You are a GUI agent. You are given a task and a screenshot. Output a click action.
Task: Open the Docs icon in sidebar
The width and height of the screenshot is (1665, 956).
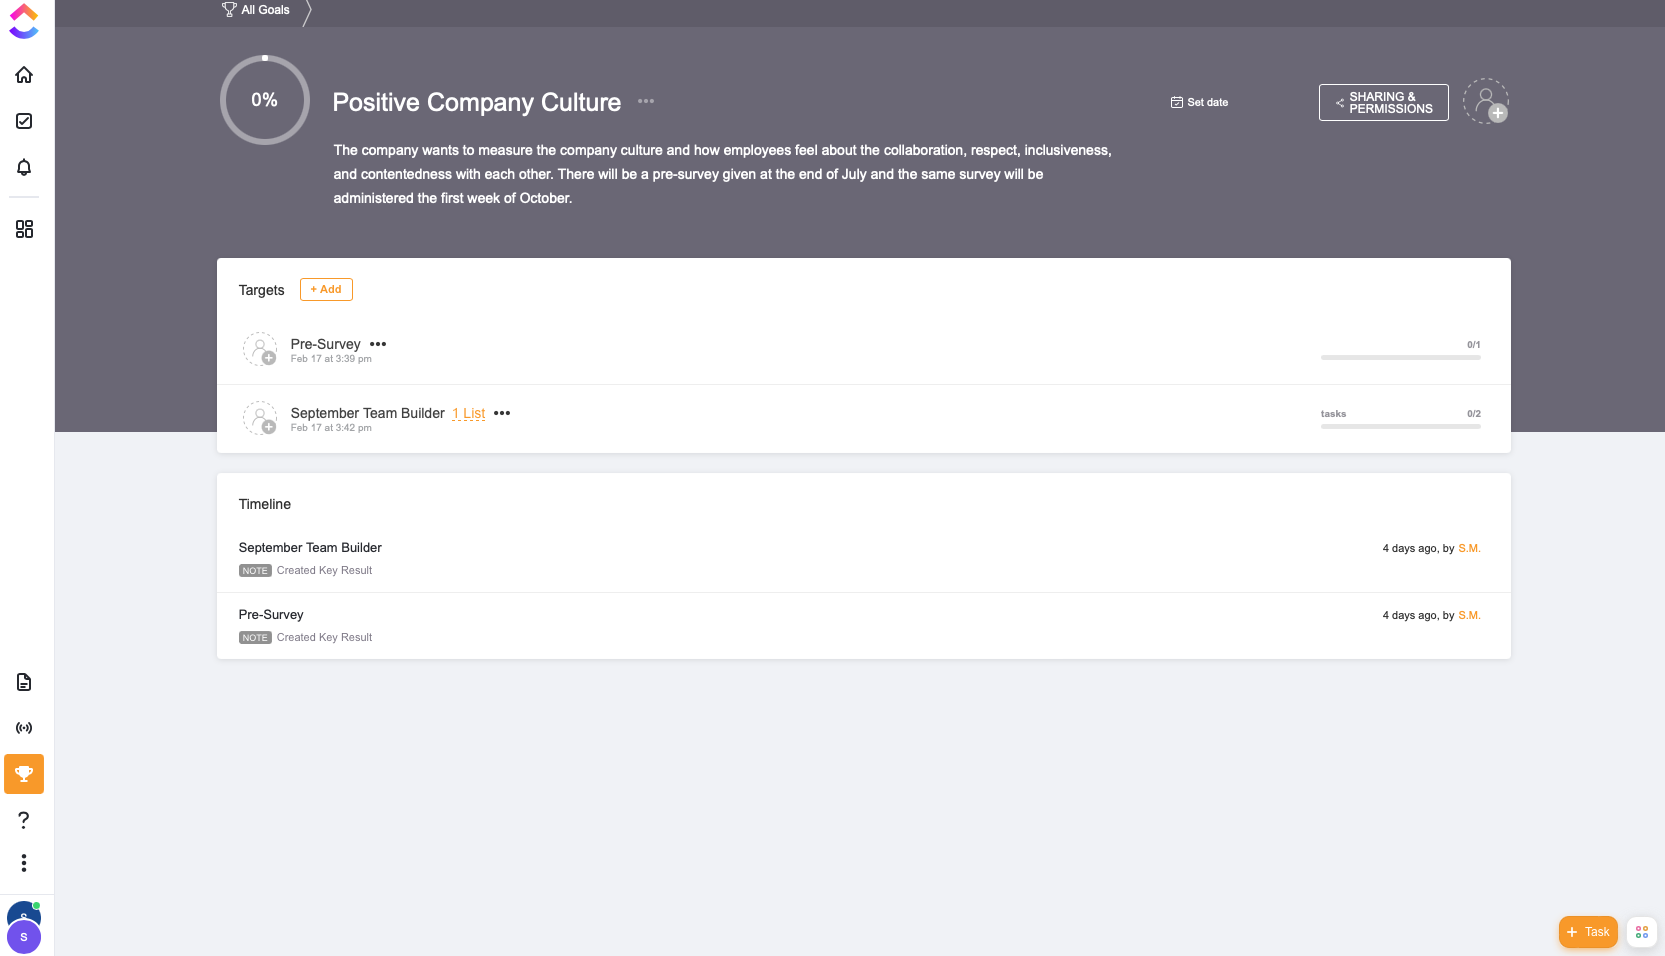24,682
